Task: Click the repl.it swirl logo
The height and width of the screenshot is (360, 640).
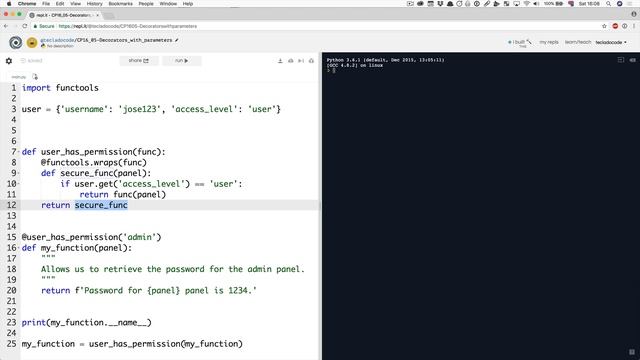Action: pos(16,42)
